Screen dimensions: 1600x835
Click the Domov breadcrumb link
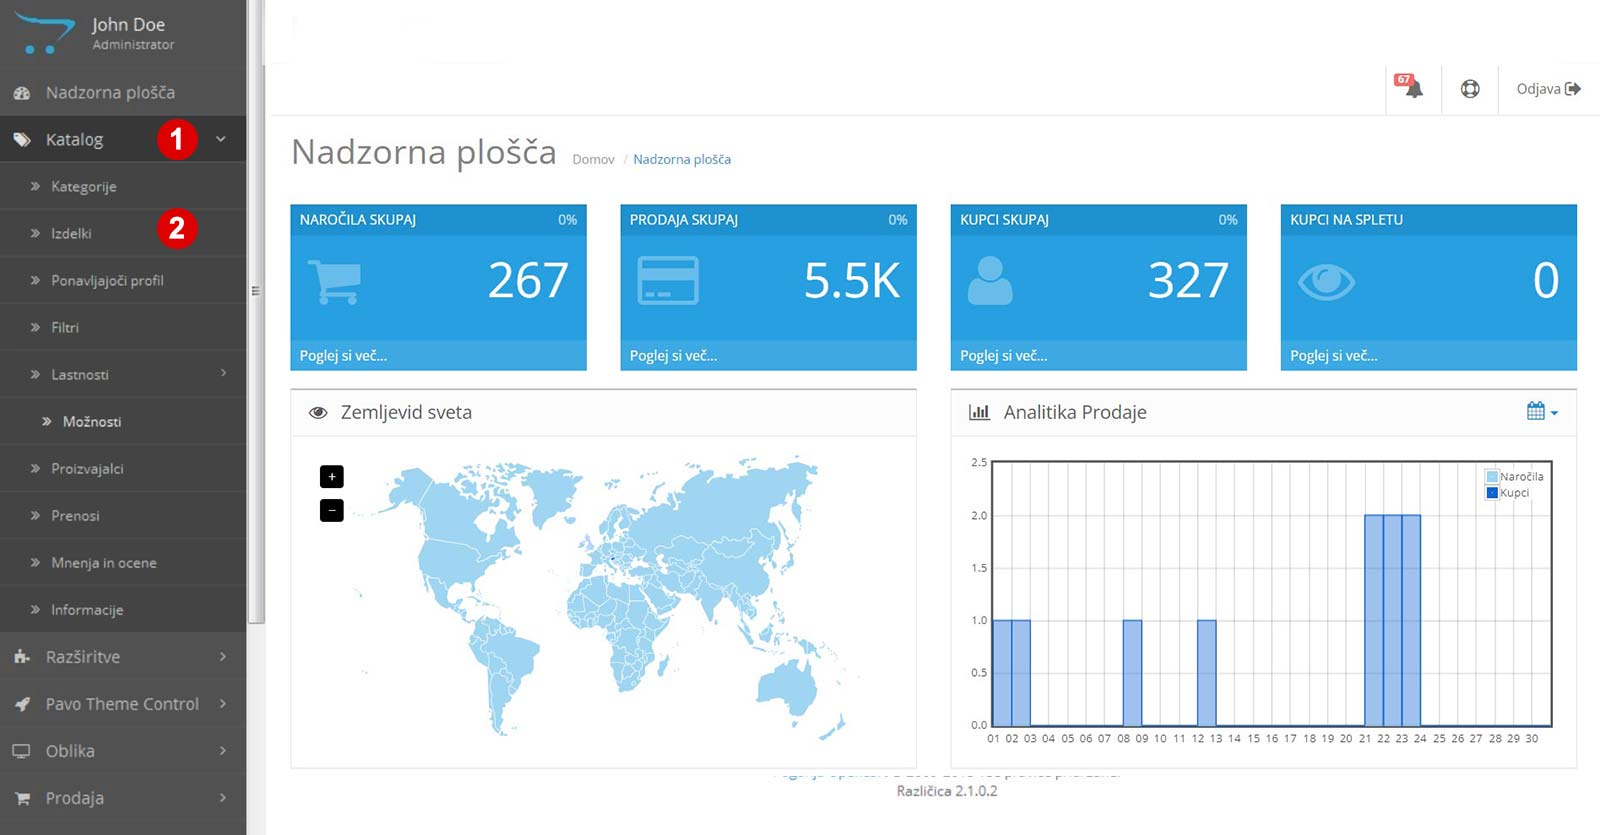[593, 160]
